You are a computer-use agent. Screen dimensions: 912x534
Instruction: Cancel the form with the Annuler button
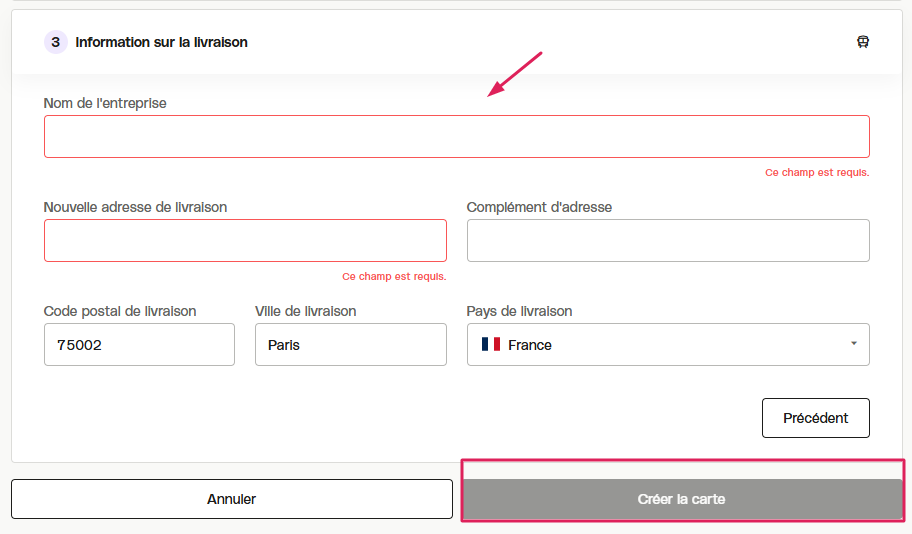pyautogui.click(x=231, y=499)
